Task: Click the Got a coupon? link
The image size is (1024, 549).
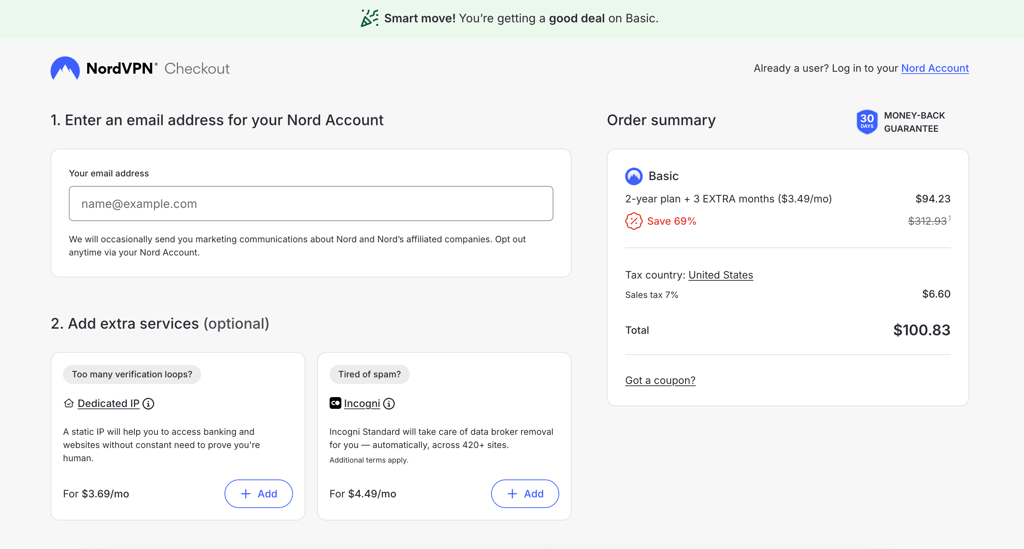Action: coord(660,380)
